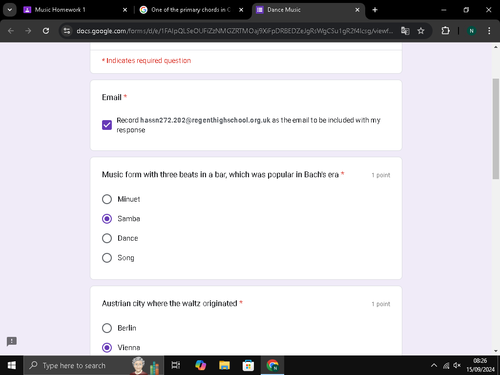Image resolution: width=500 pixels, height=375 pixels.
Task: Click the scrollbar down arrow
Action: pyautogui.click(x=496, y=351)
